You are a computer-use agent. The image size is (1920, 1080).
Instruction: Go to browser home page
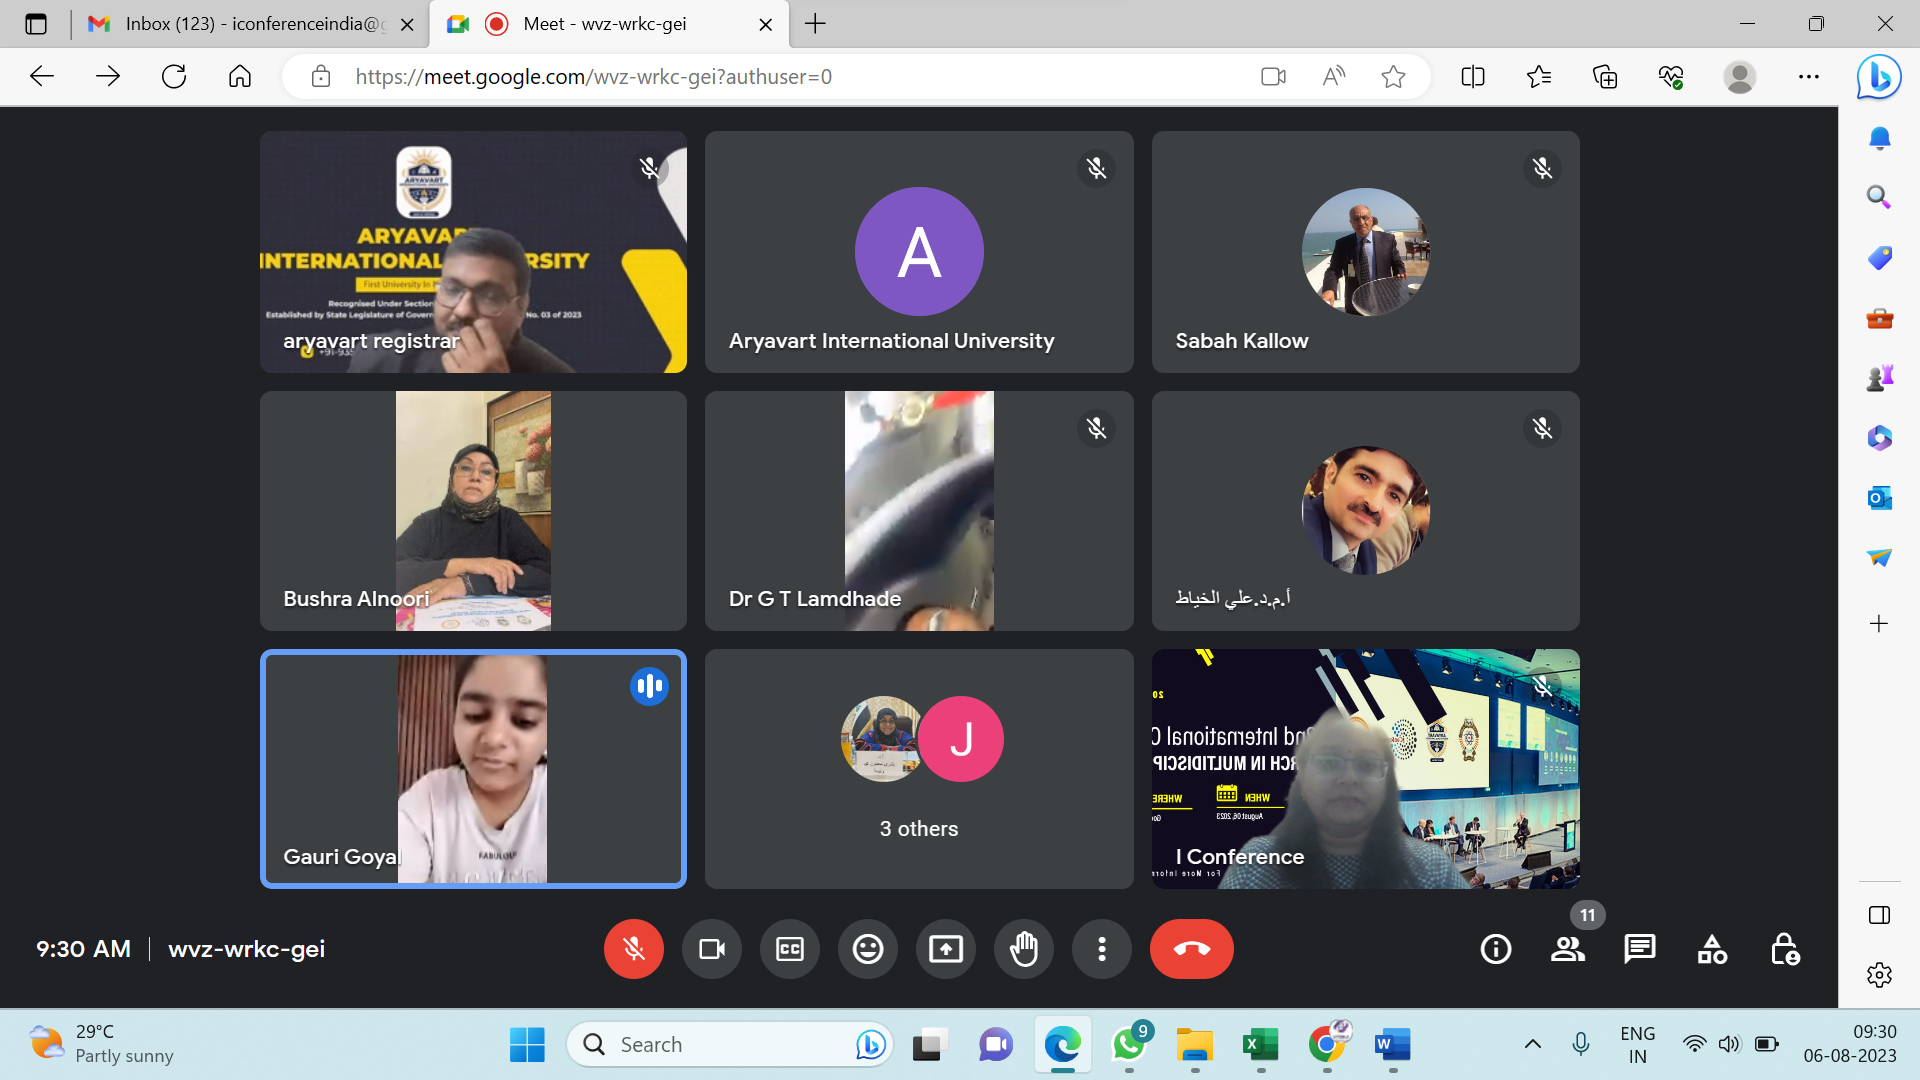pos(240,76)
